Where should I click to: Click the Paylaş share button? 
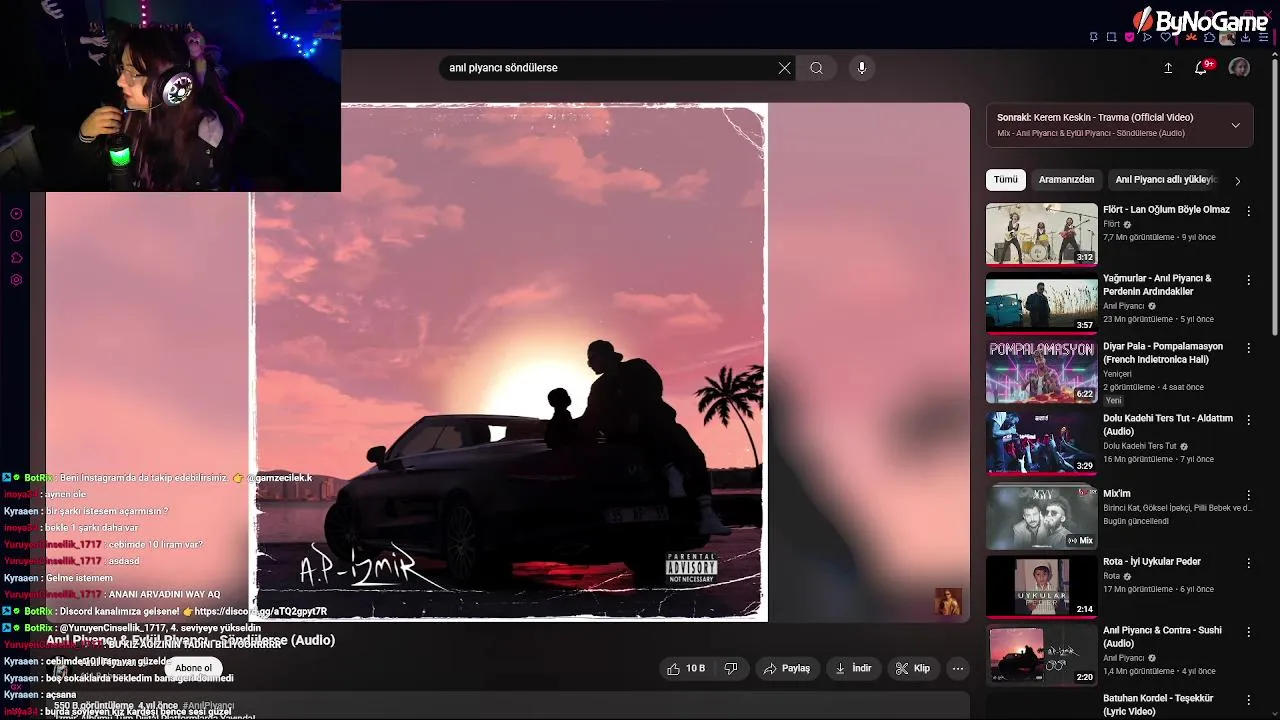pos(786,668)
